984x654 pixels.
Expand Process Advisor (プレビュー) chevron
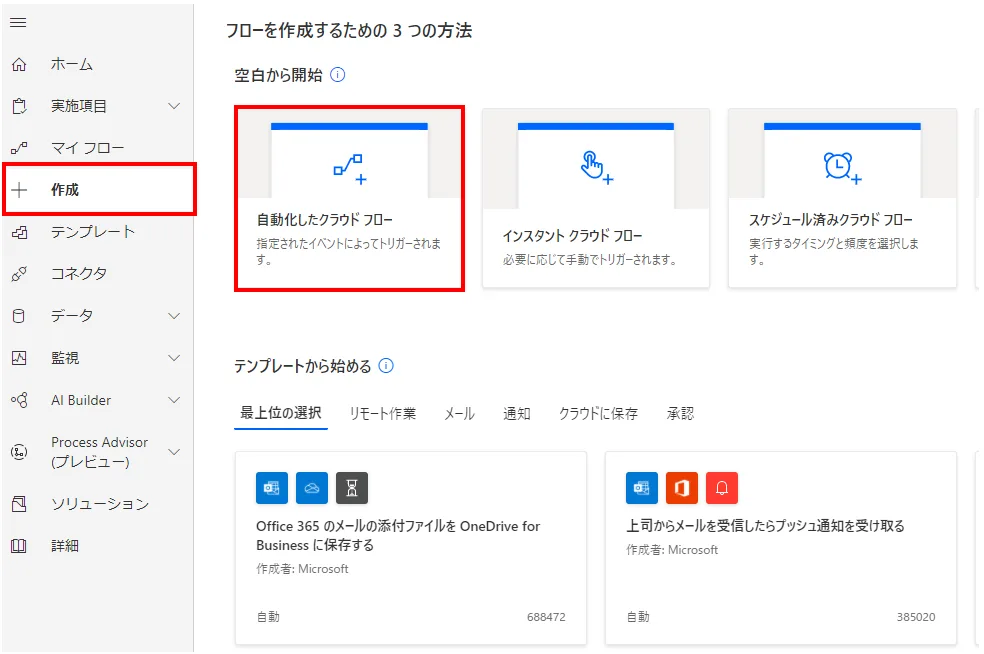click(x=174, y=452)
